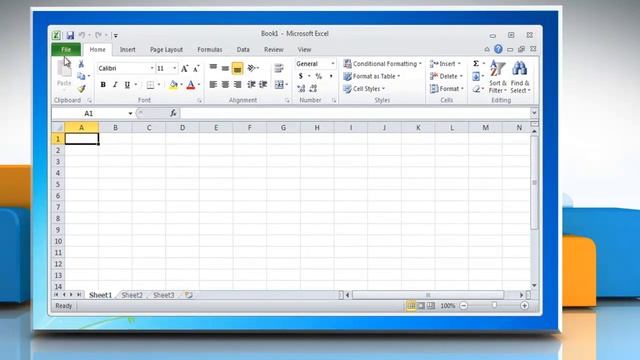Switch to the Review tab
Image resolution: width=640 pixels, height=360 pixels.
[273, 49]
